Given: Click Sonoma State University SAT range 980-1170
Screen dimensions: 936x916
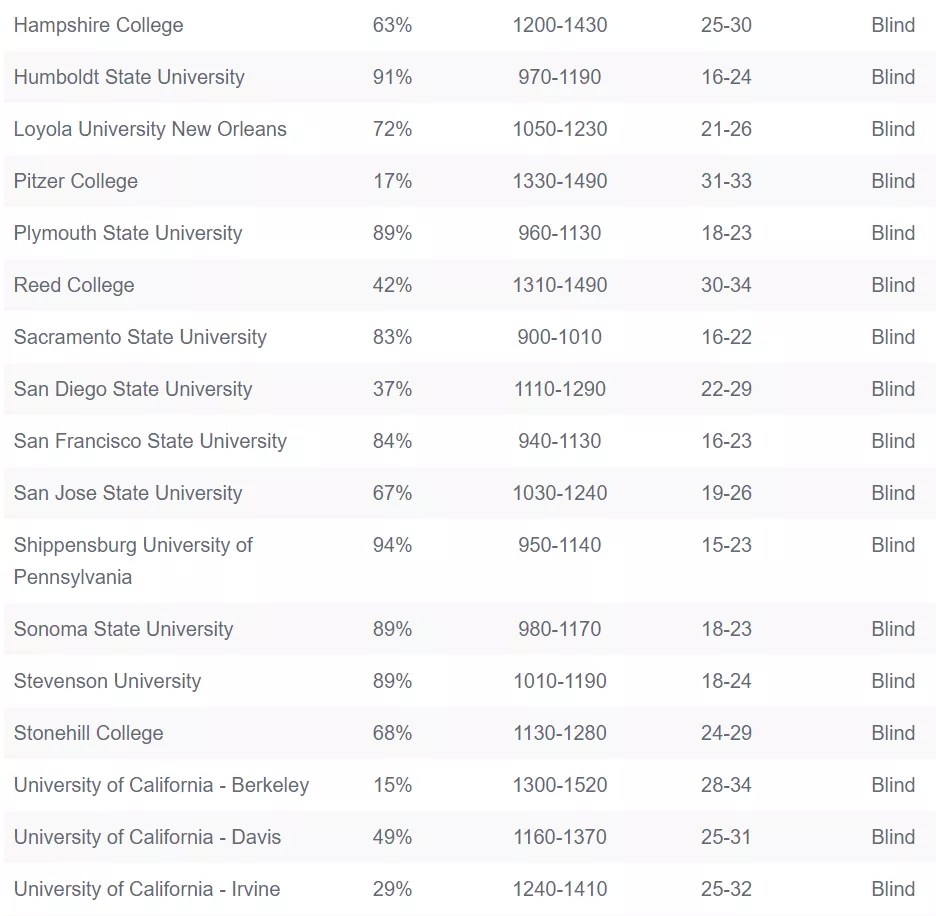Looking at the screenshot, I should pos(559,629).
